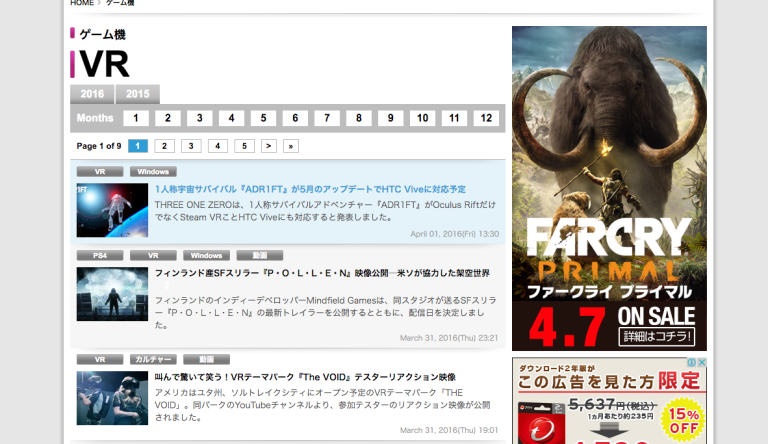This screenshot has height=444, width=768.
Task: Click 詳細はコチラ! button on Far Cry ad
Action: click(x=657, y=336)
